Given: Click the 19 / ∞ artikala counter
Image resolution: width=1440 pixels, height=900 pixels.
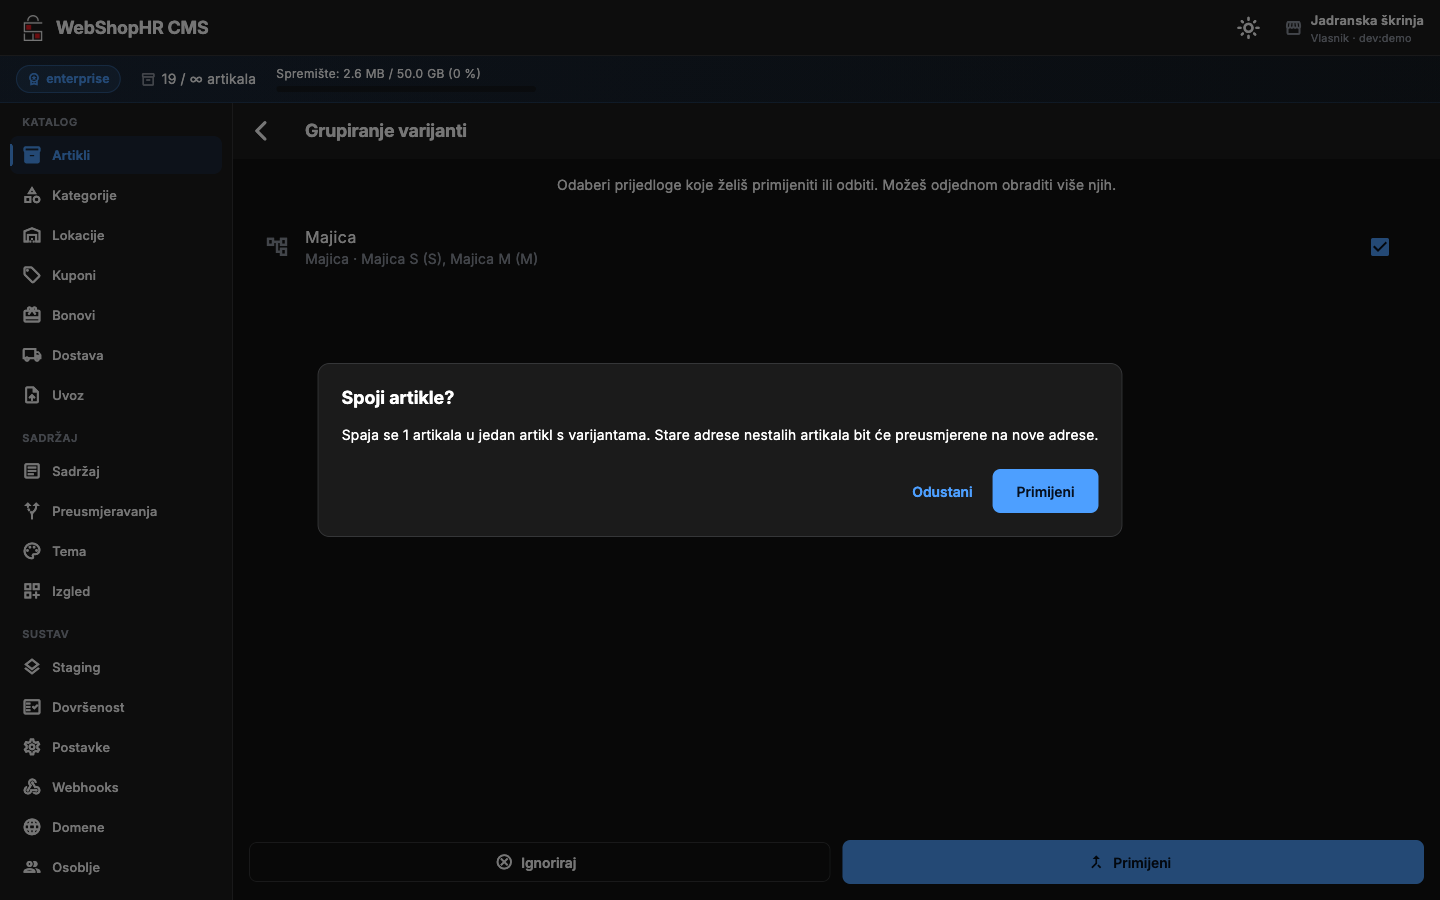Looking at the screenshot, I should point(198,79).
